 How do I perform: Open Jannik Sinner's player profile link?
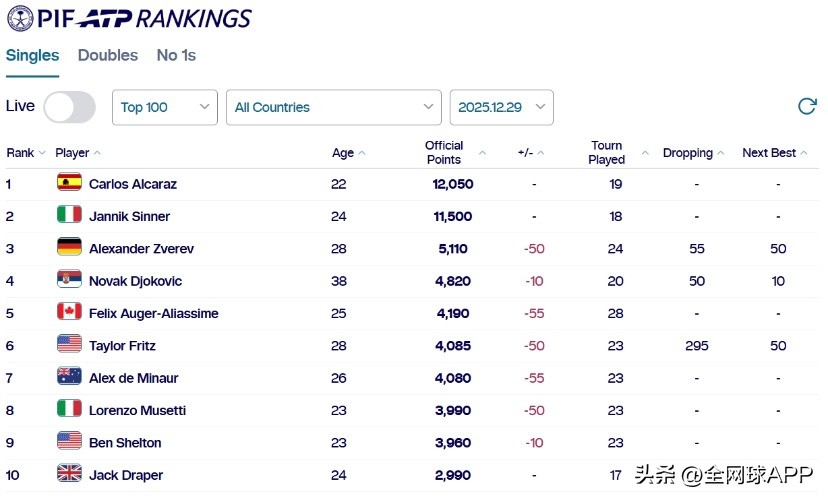point(129,216)
